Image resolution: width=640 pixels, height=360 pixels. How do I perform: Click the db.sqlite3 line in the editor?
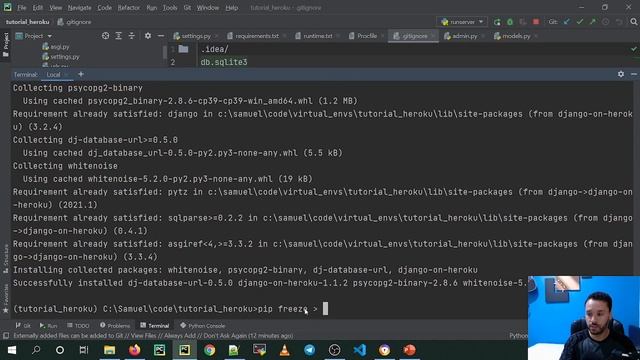(x=224, y=62)
